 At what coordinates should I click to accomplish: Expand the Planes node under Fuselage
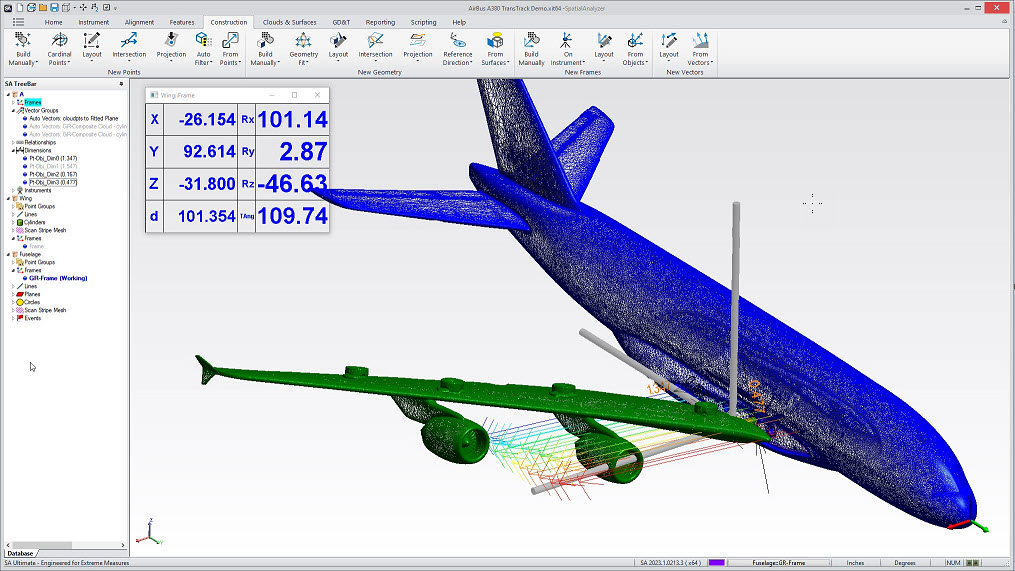point(13,294)
